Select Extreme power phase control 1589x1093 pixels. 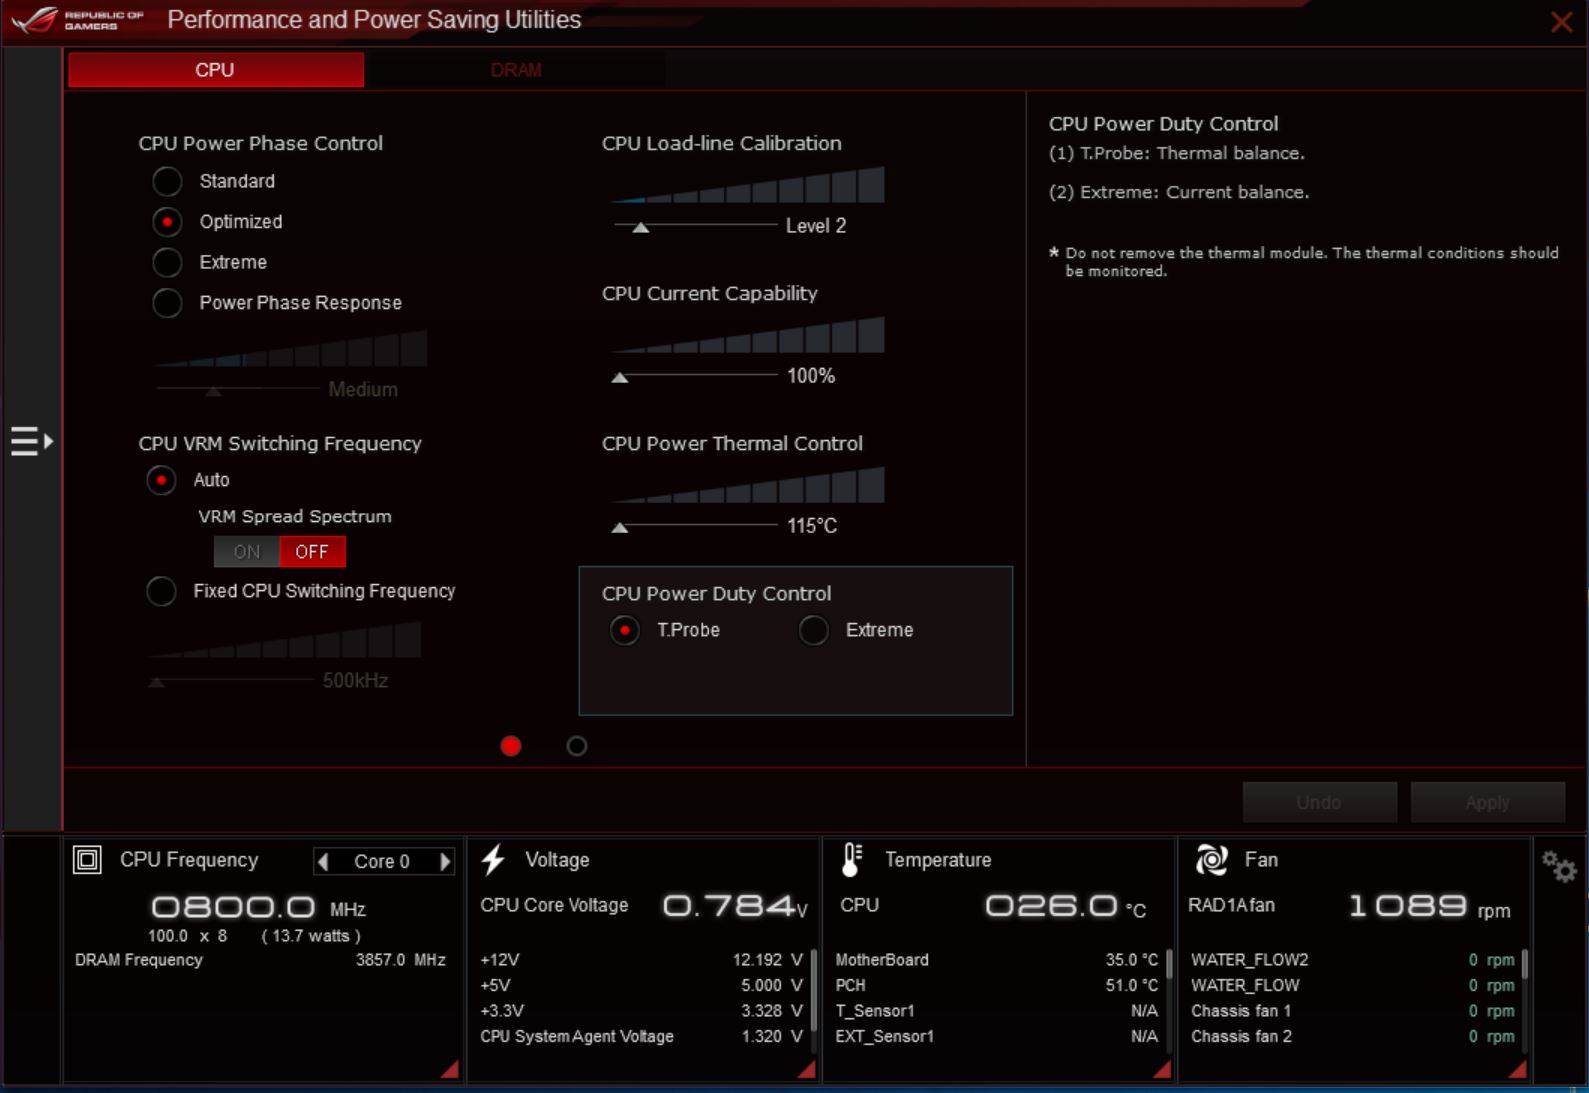(167, 262)
